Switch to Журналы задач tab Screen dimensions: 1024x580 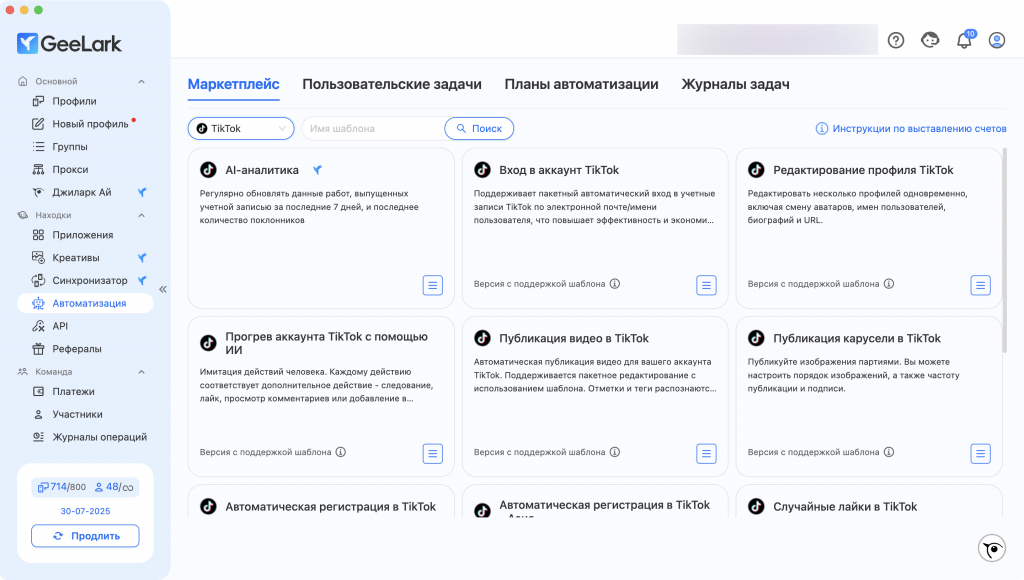735,84
